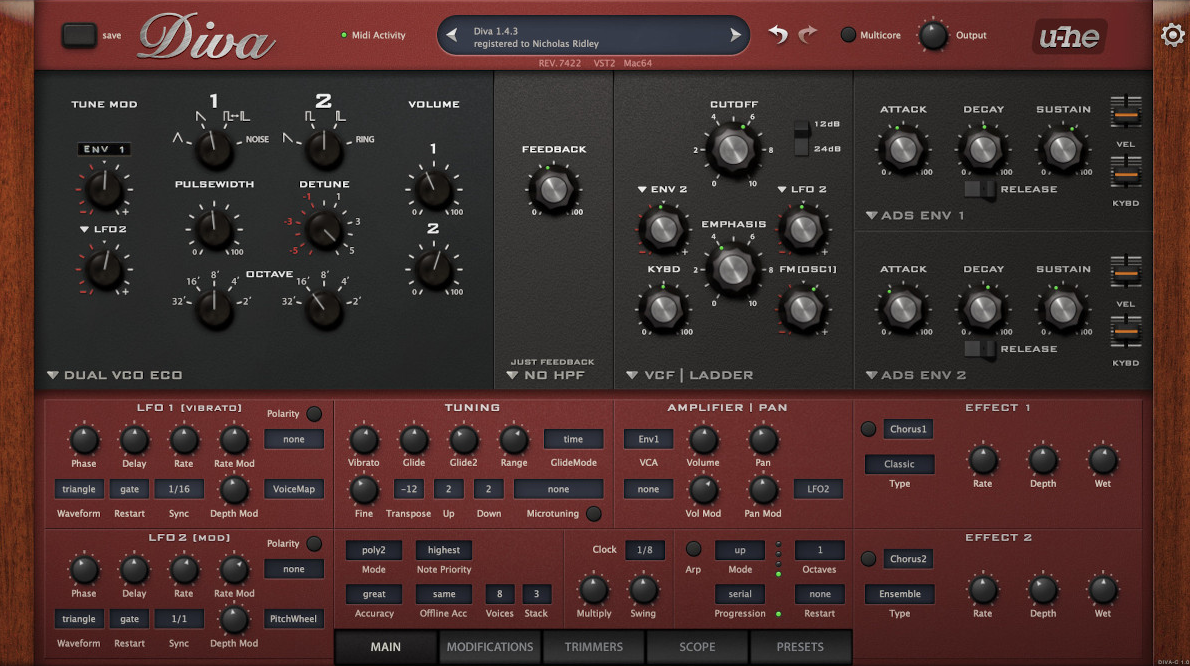Click the Volume 1 knob

433,190
